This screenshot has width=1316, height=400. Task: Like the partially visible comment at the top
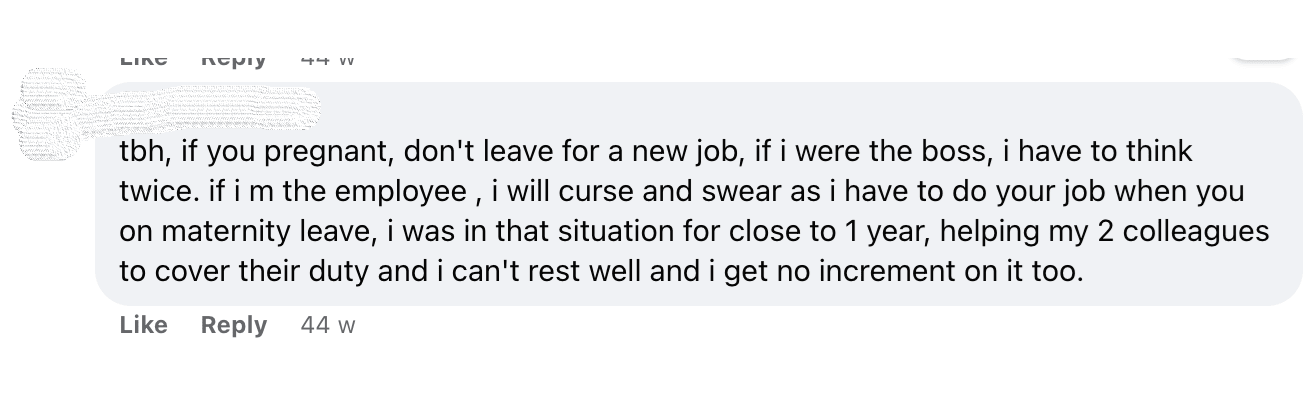(x=143, y=59)
